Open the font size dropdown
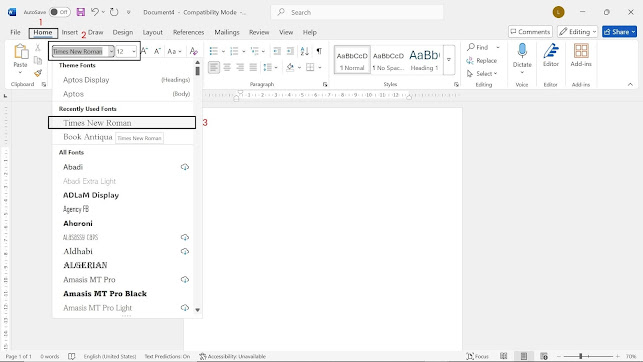The image size is (643, 362). pos(134,51)
